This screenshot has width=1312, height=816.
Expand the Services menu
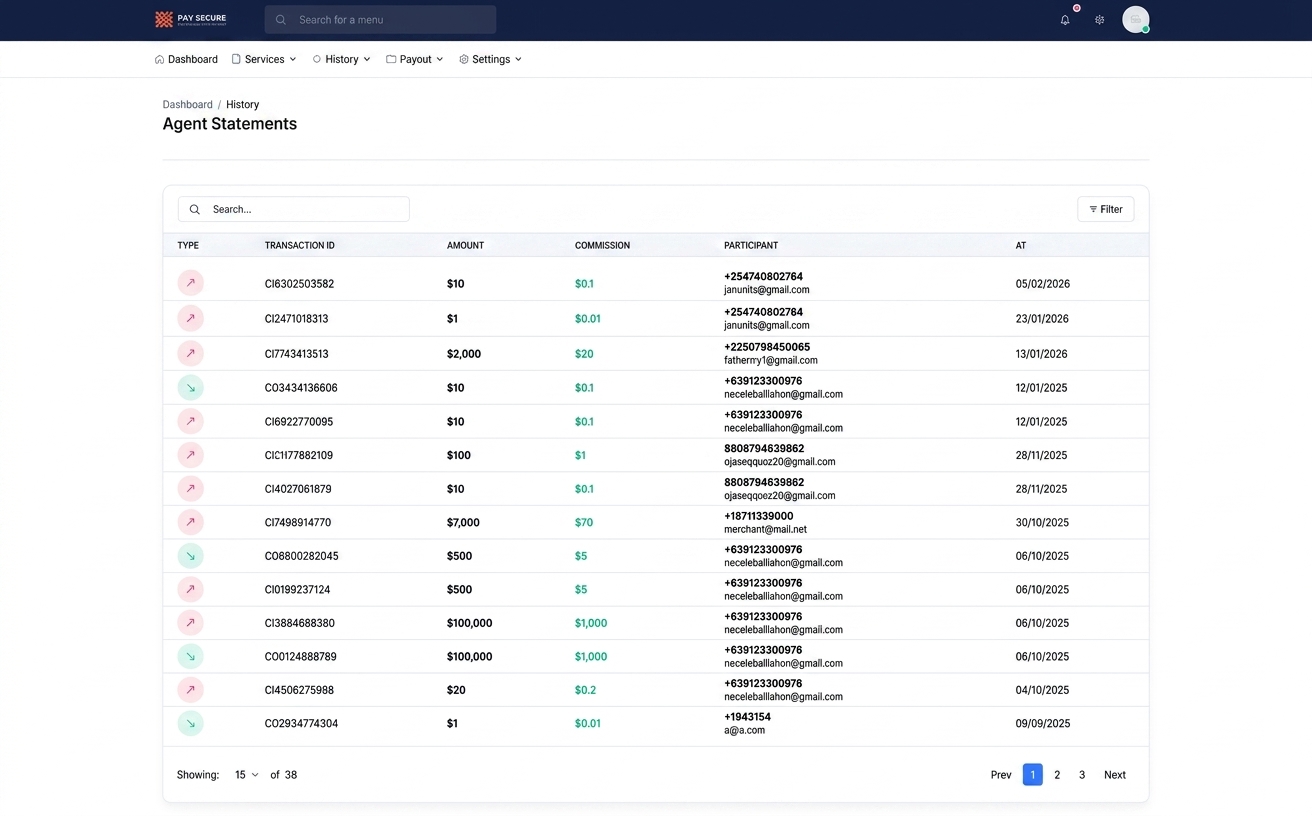tap(264, 59)
